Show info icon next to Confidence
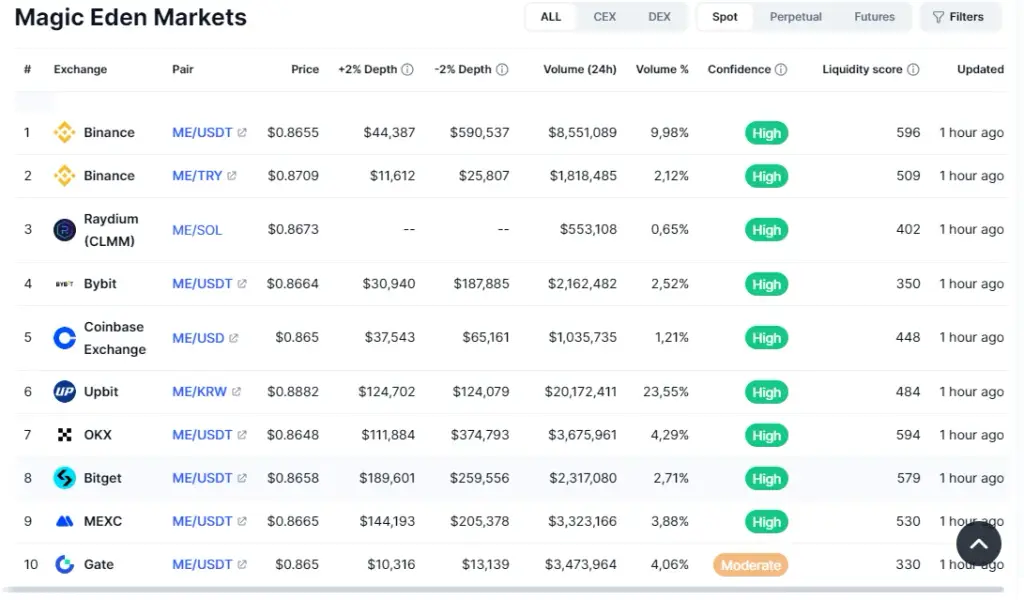 (x=781, y=69)
